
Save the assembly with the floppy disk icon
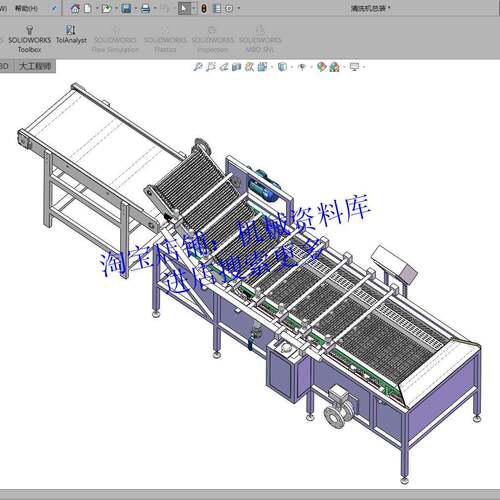126,8
